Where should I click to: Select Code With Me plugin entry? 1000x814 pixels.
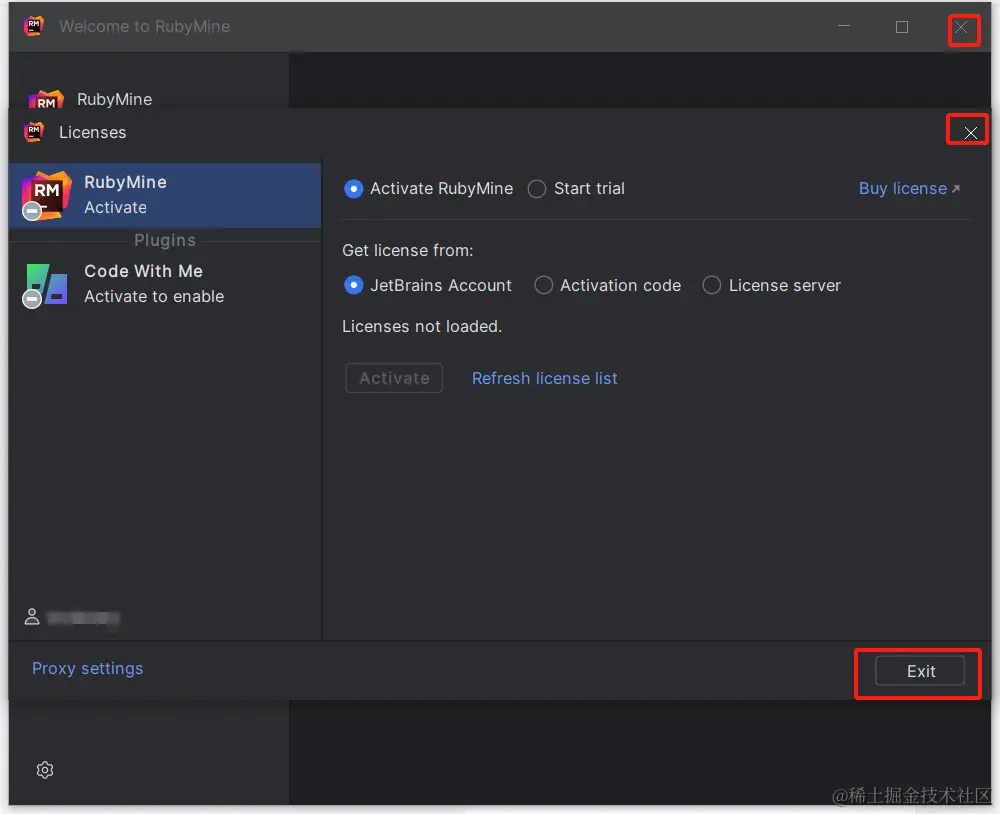tap(165, 284)
